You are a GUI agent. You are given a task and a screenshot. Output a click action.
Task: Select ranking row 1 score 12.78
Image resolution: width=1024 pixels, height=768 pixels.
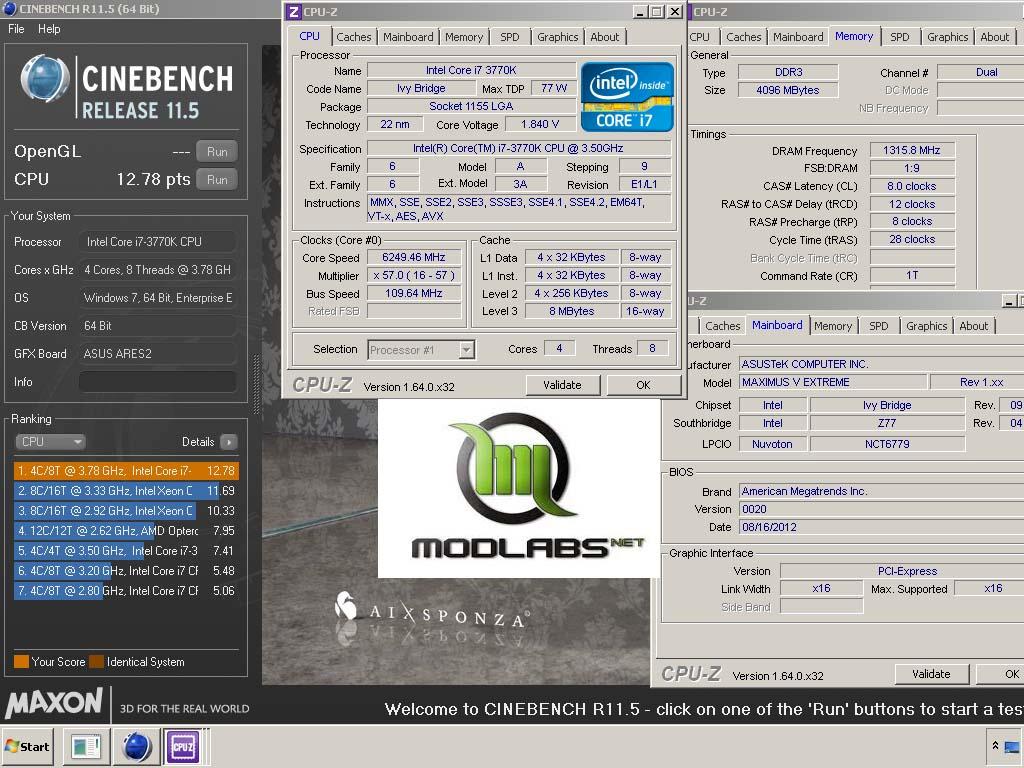click(126, 471)
